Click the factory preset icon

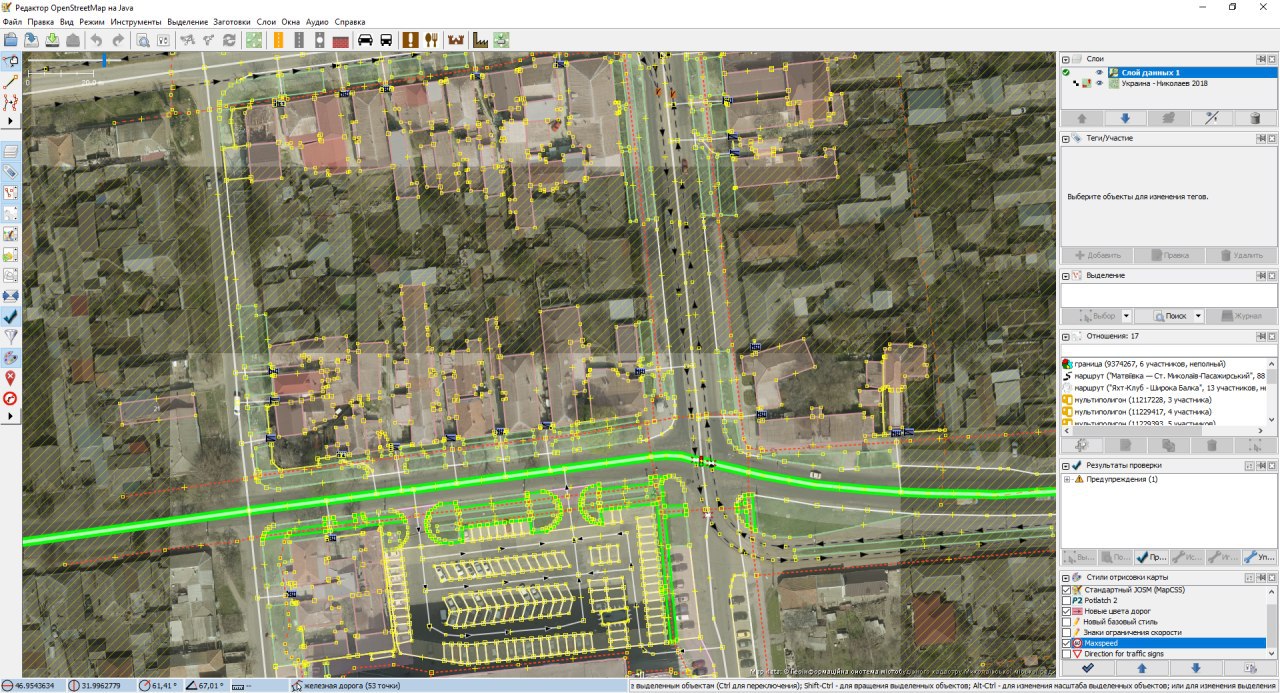coord(480,40)
